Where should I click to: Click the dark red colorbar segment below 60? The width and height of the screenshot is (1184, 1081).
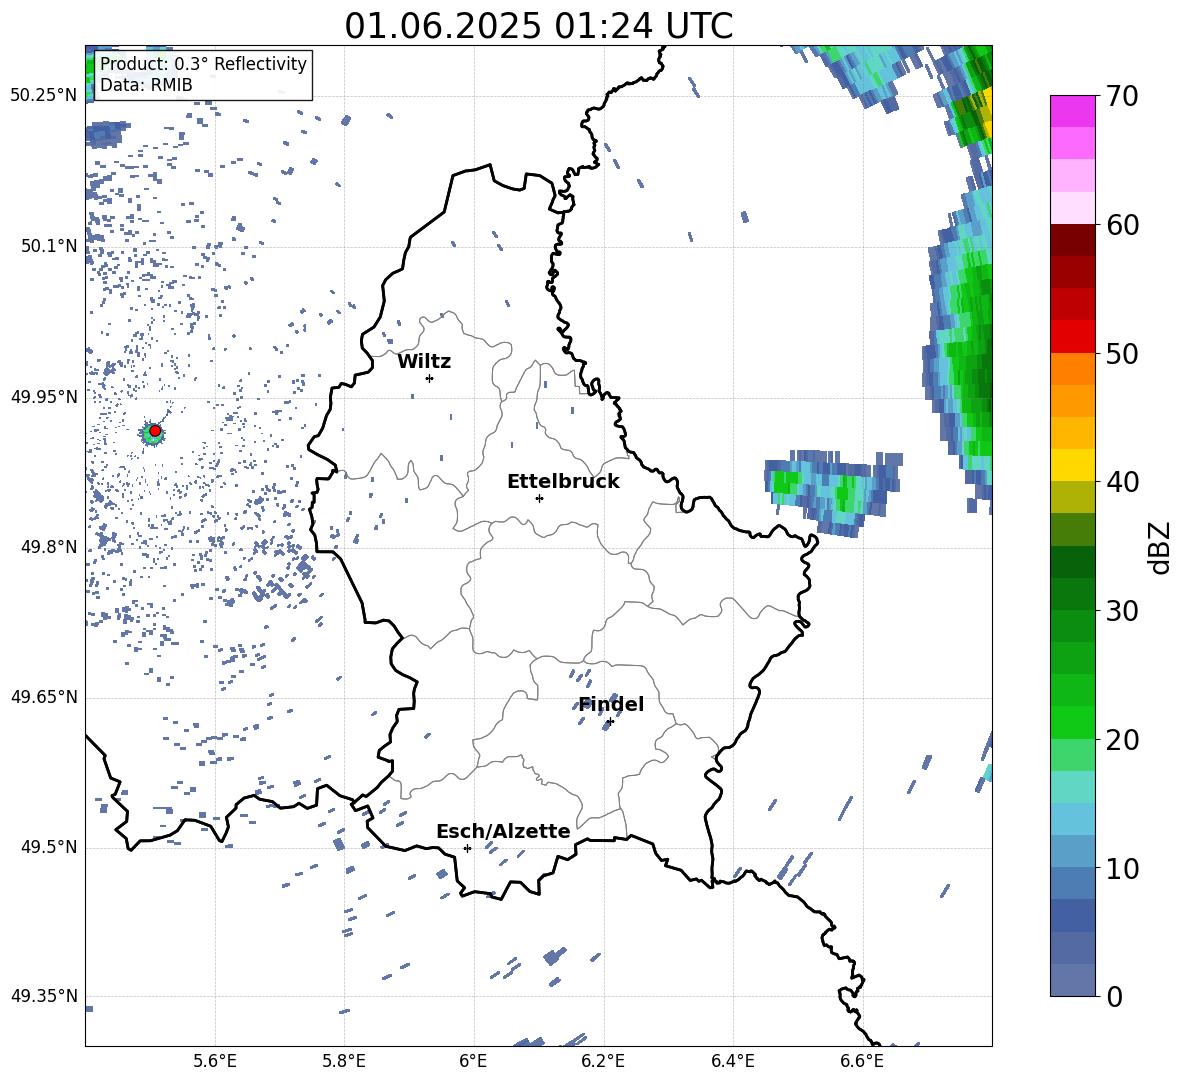(1072, 240)
